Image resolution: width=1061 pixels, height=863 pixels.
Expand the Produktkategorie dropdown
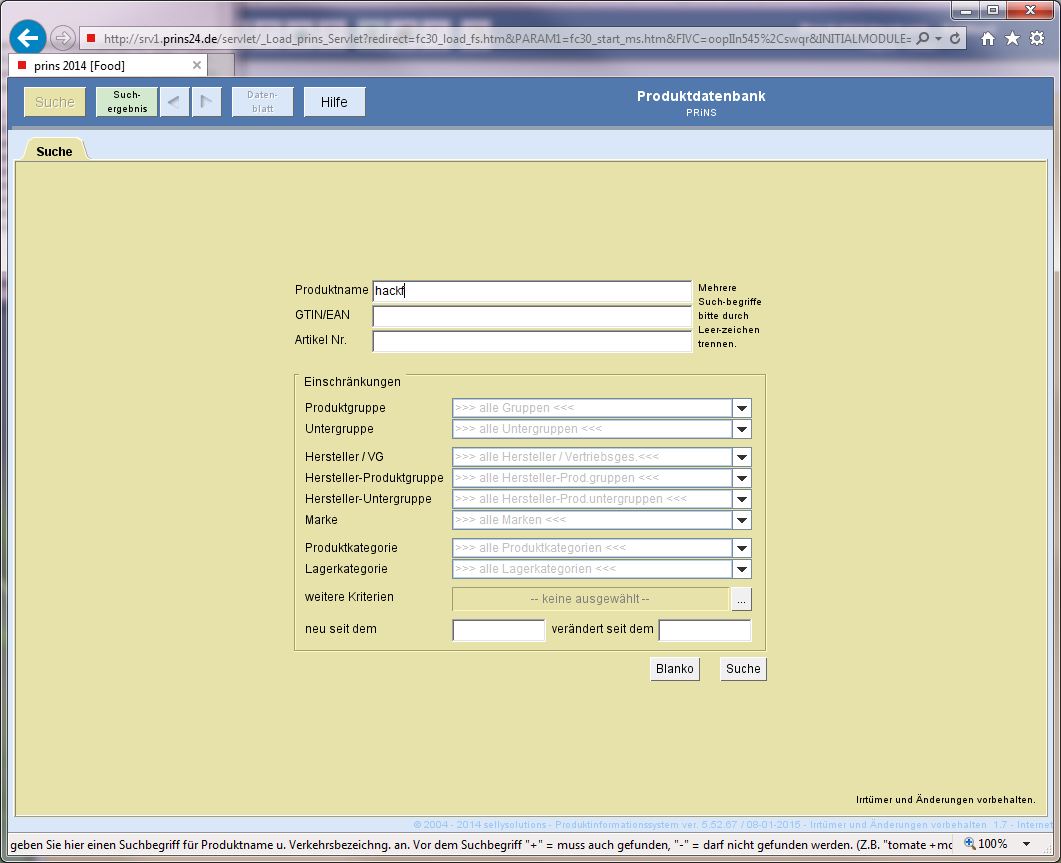tap(742, 548)
